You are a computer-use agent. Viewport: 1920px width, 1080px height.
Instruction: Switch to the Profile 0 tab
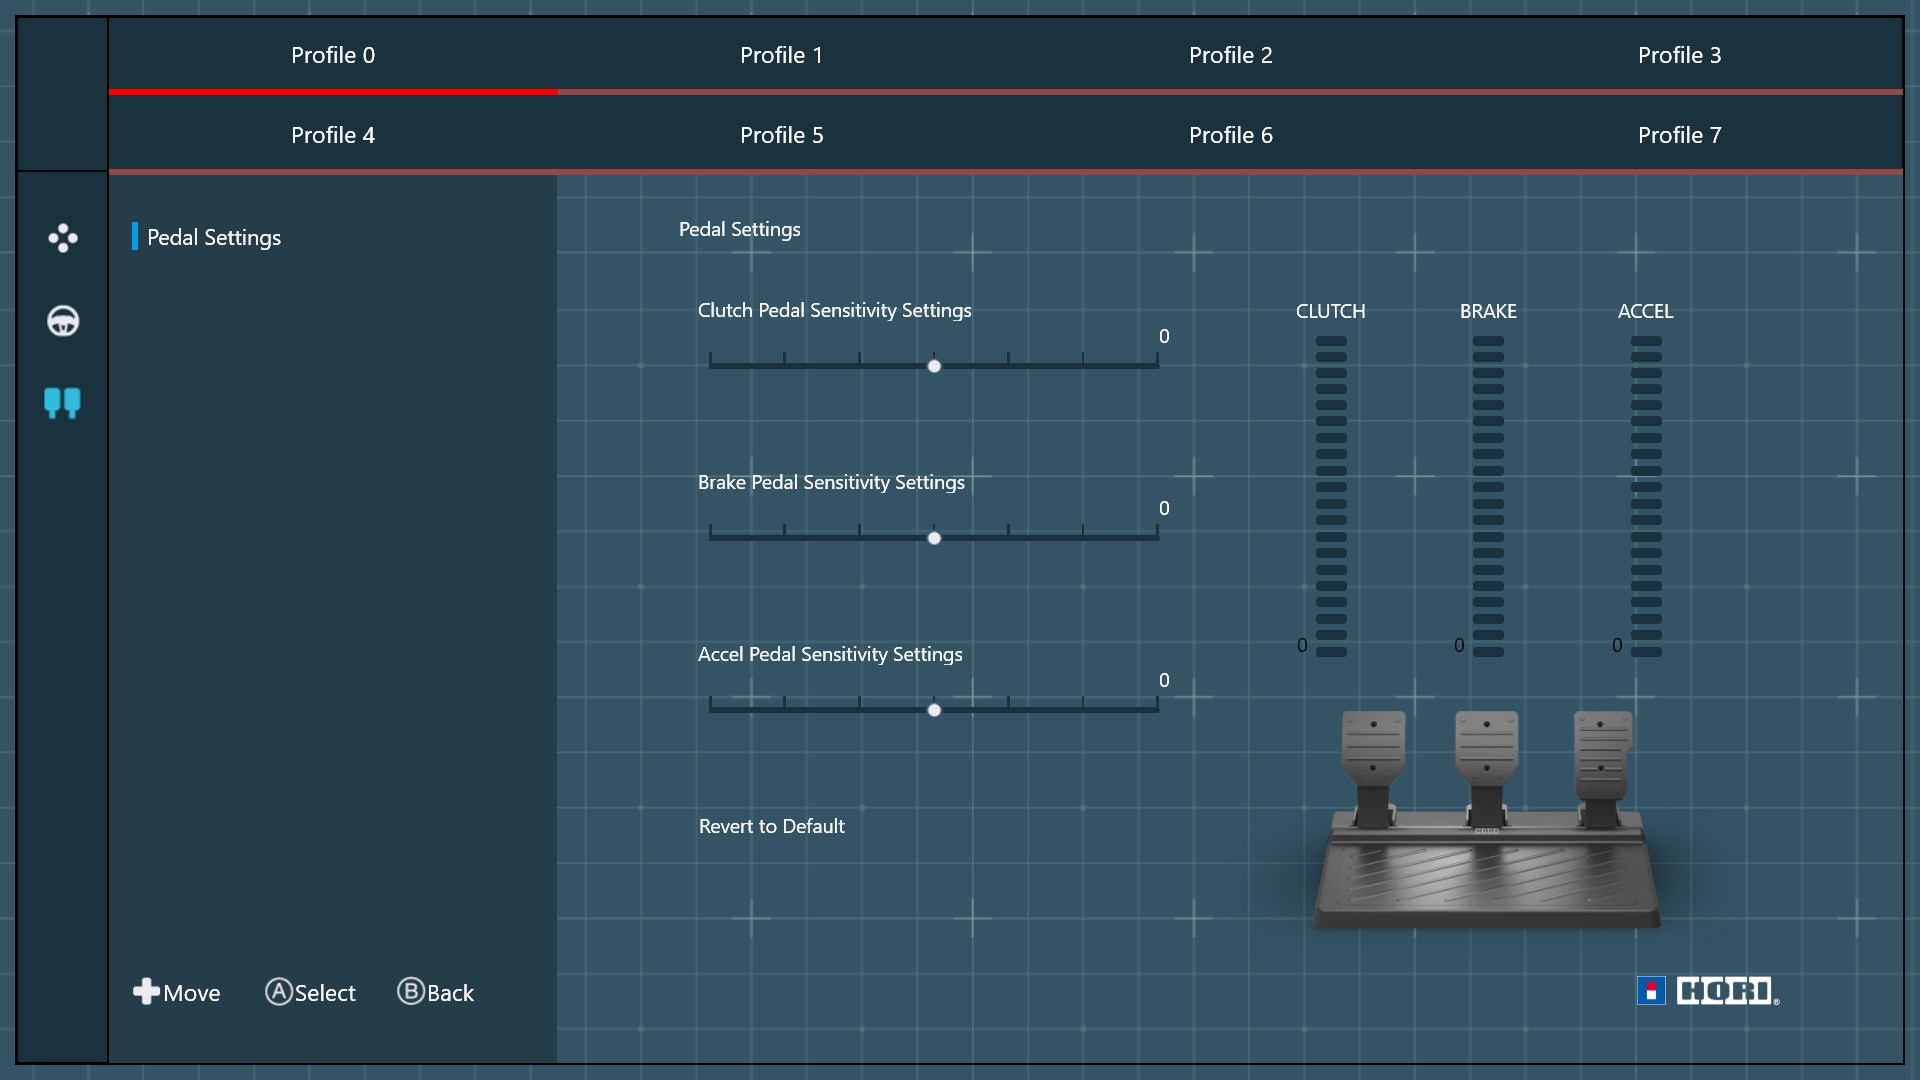point(333,55)
